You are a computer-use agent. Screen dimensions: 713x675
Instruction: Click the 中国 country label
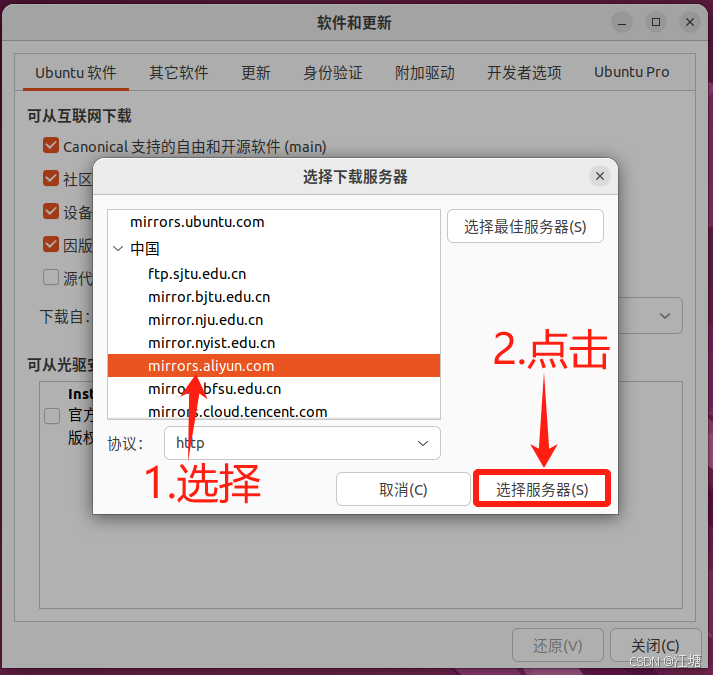tap(145, 249)
